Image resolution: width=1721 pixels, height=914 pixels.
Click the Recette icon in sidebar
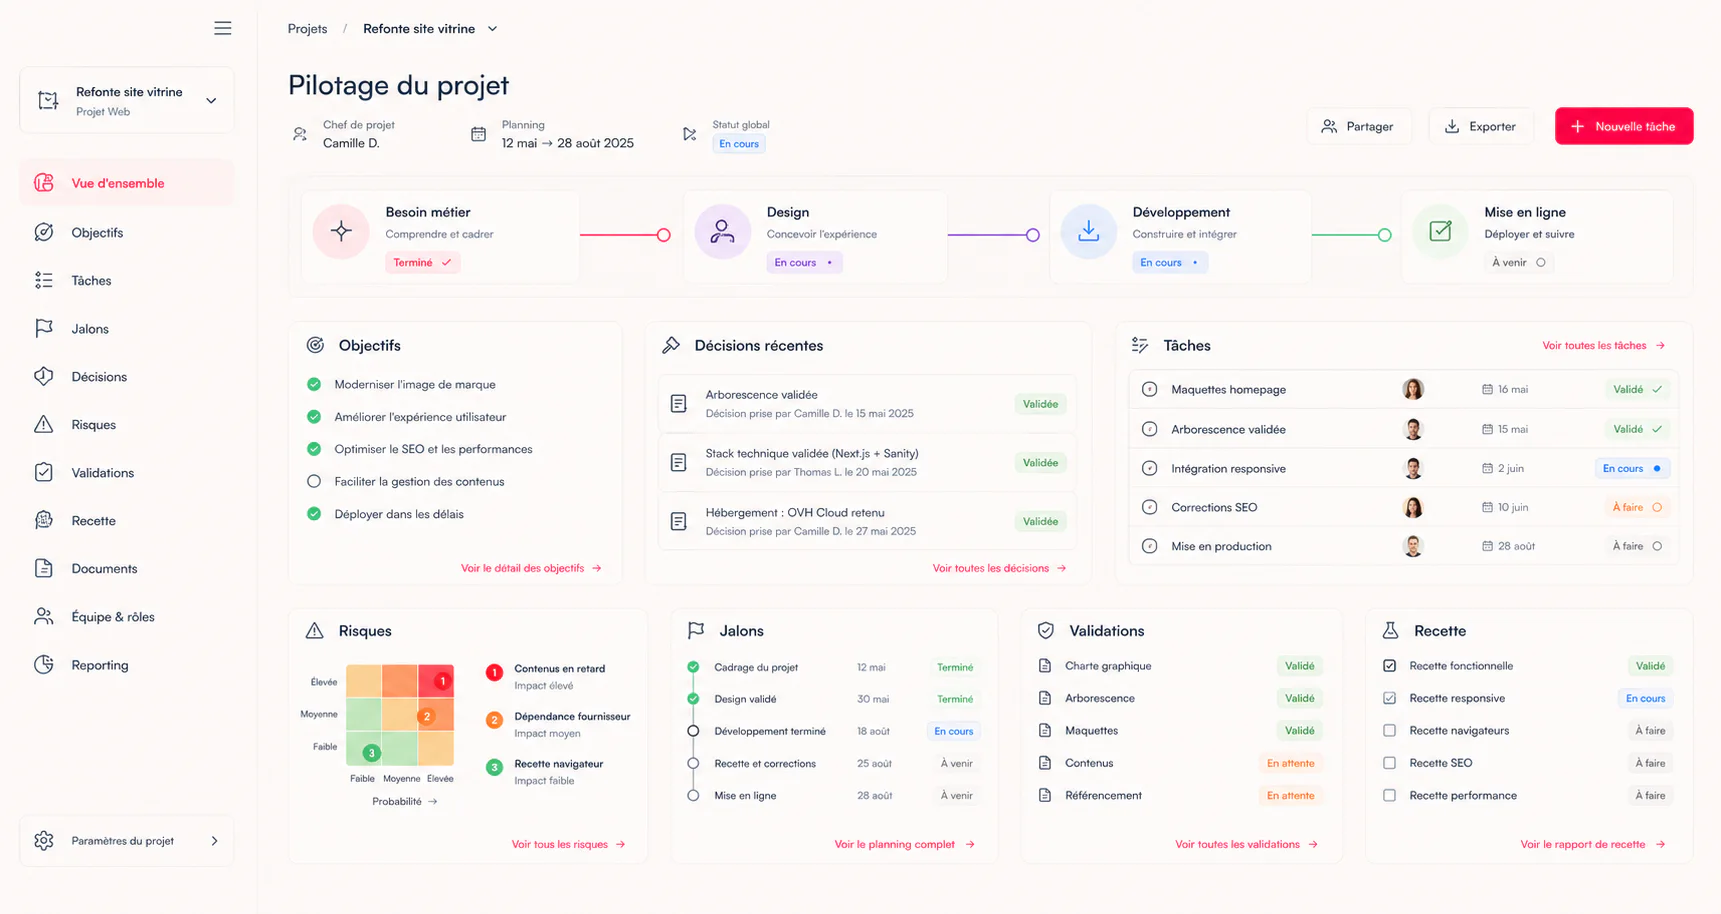tap(44, 520)
